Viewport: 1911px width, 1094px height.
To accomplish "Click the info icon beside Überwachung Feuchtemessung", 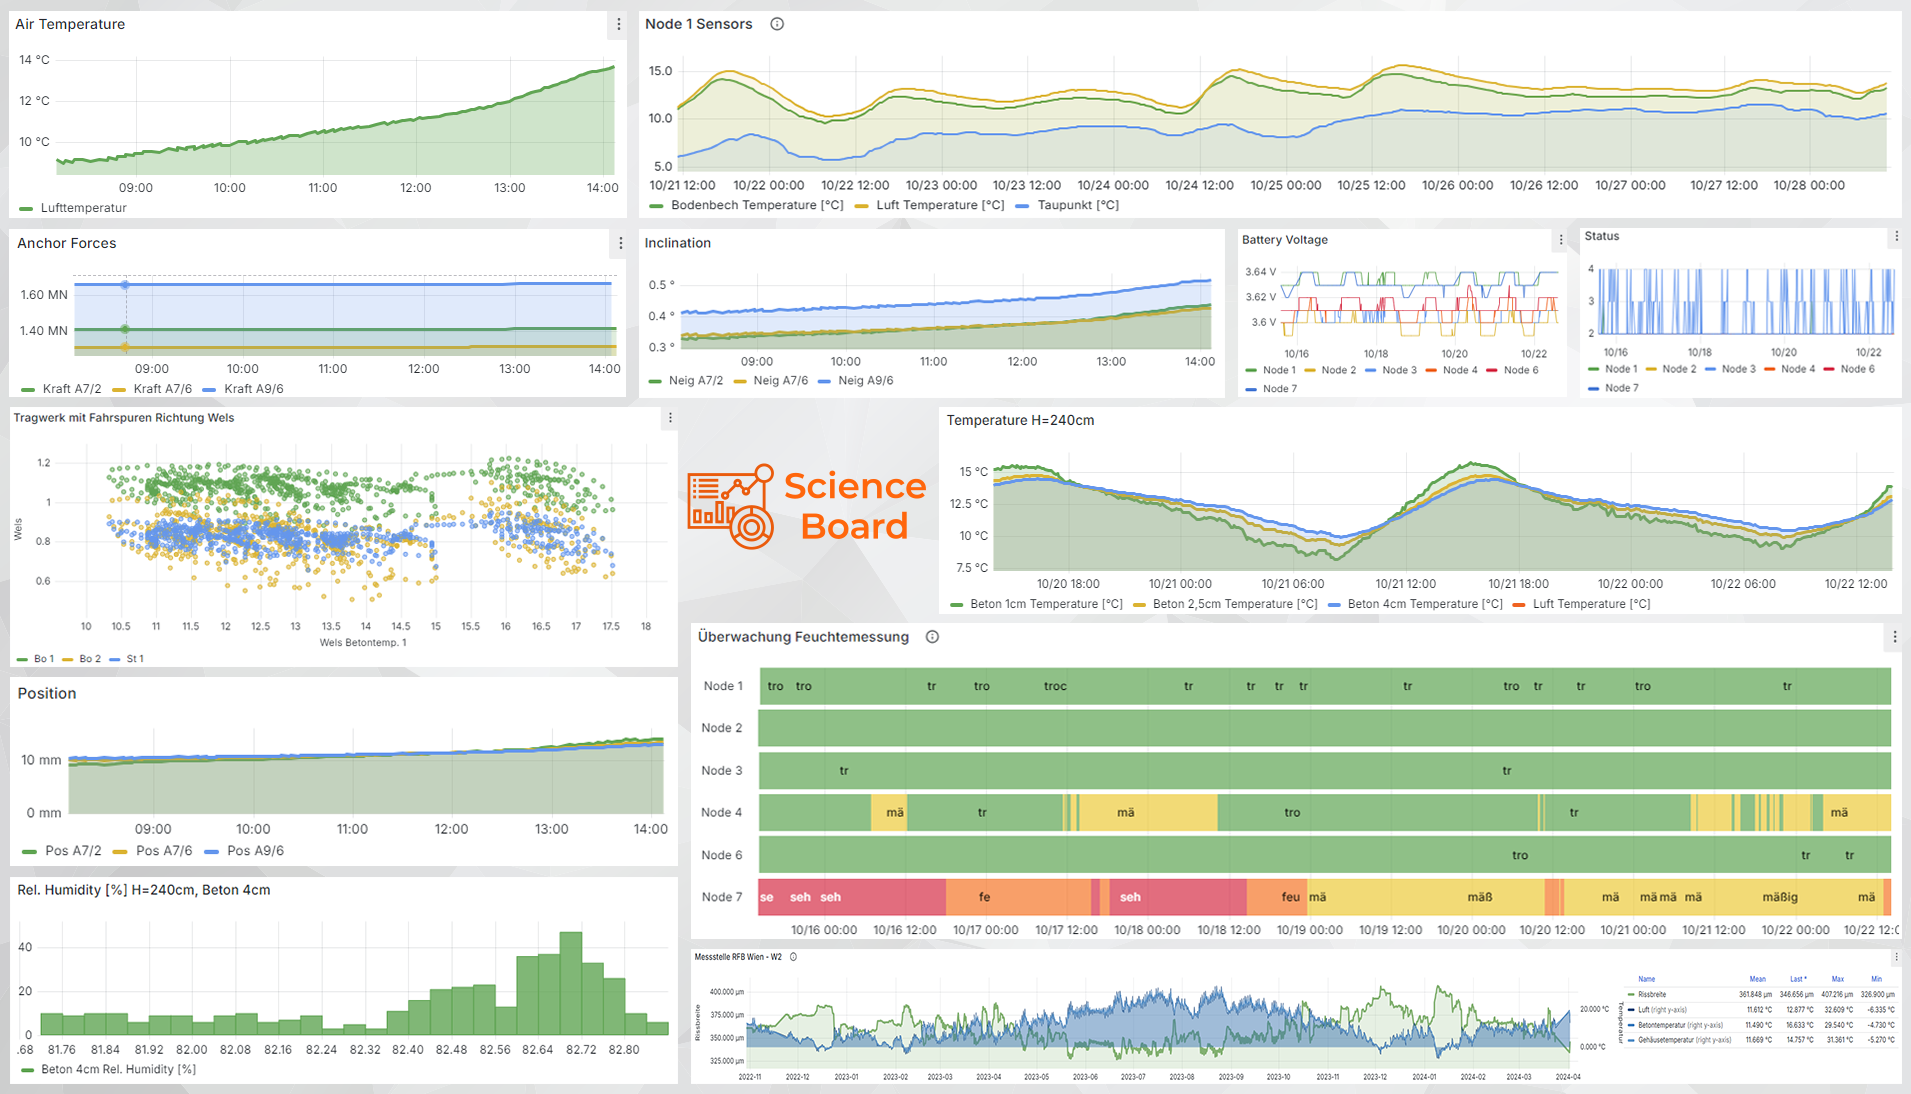I will coord(932,637).
